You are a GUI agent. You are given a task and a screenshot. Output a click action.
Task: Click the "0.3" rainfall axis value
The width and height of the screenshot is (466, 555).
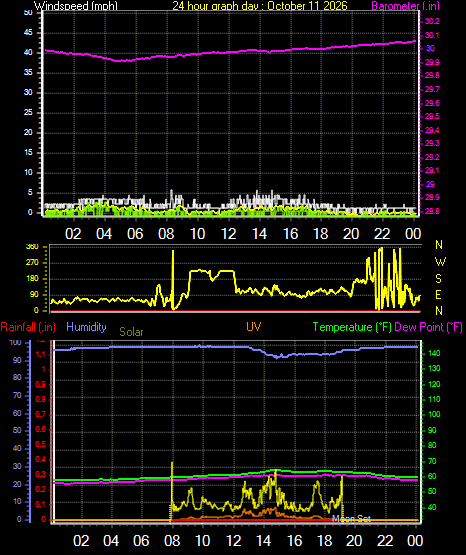click(40, 475)
